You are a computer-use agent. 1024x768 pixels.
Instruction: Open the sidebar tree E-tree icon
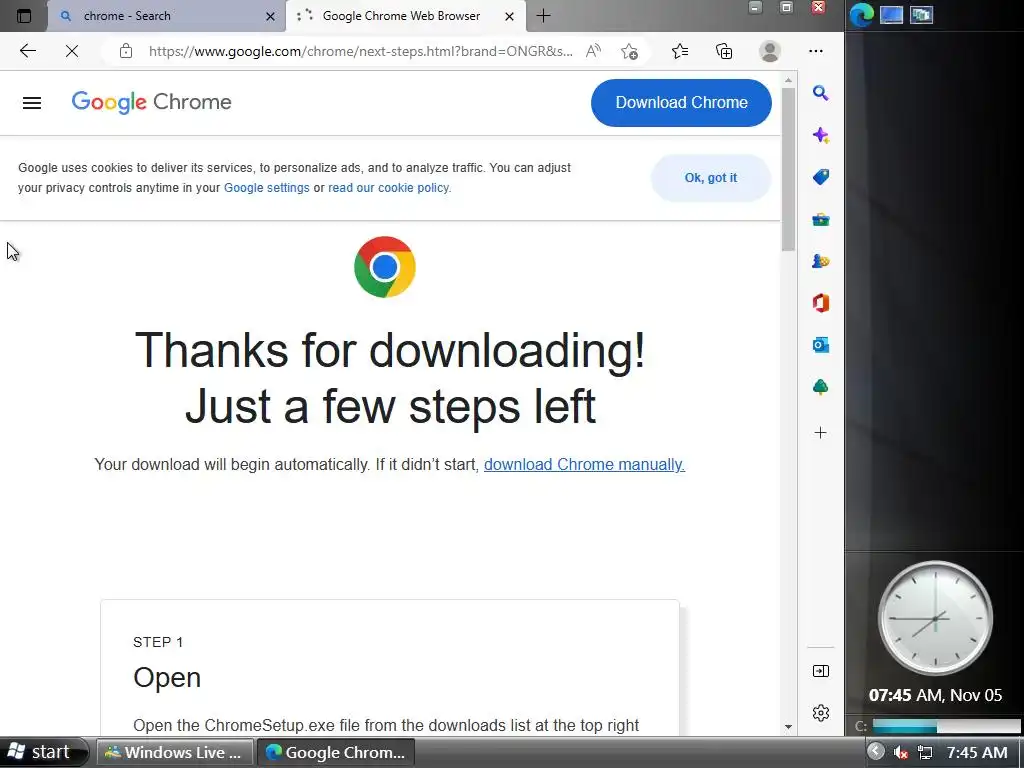point(821,387)
